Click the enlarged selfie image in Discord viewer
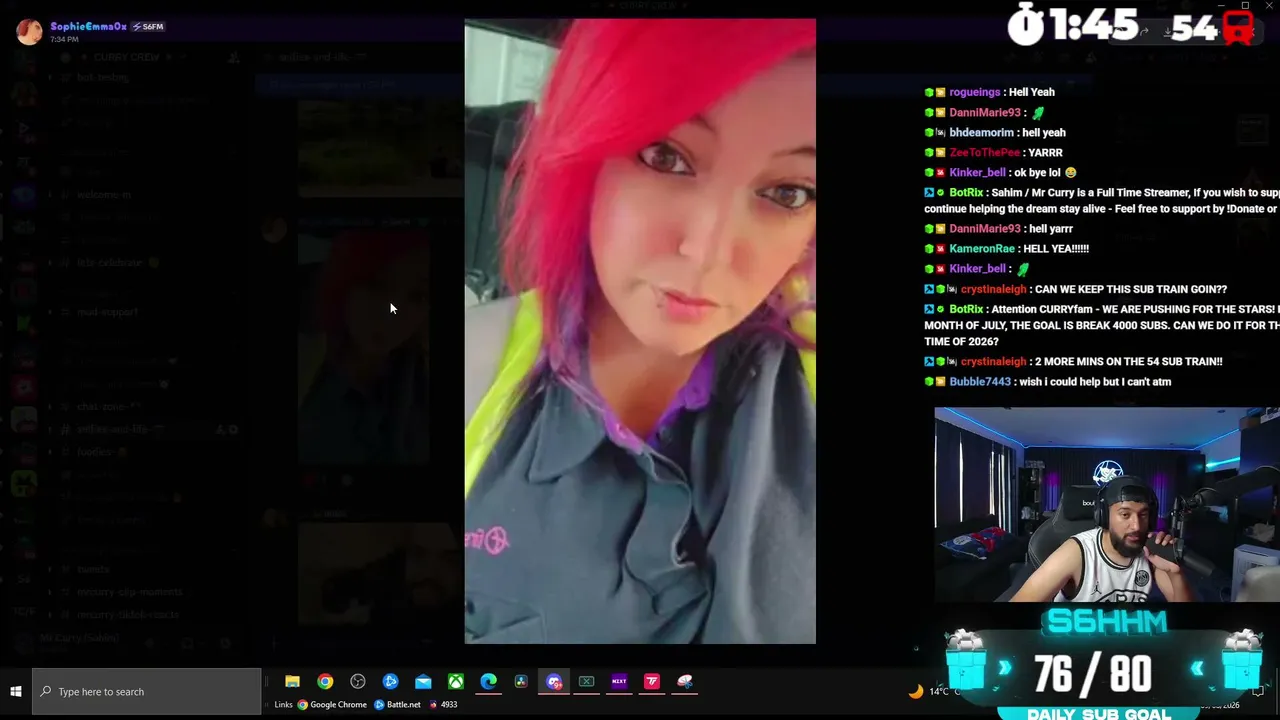This screenshot has height=720, width=1280. [x=640, y=331]
